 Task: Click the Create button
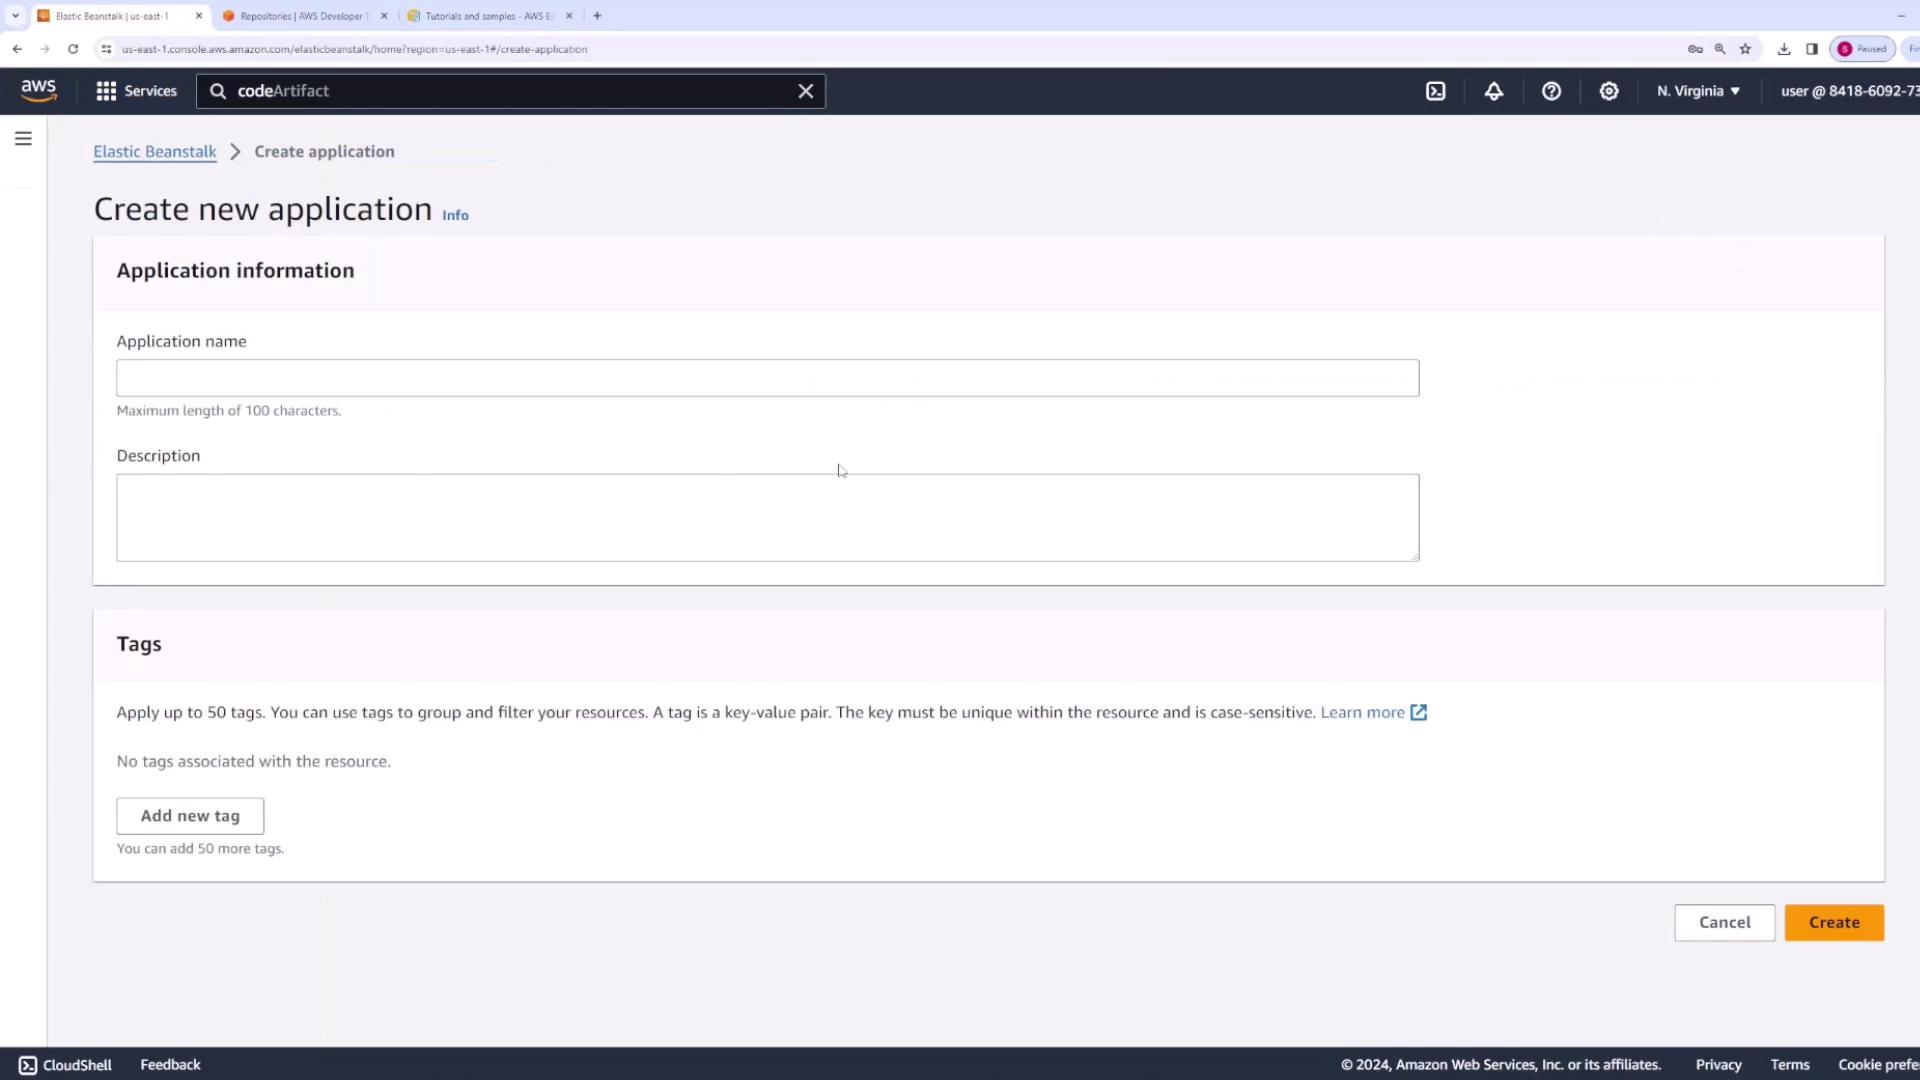click(1833, 922)
